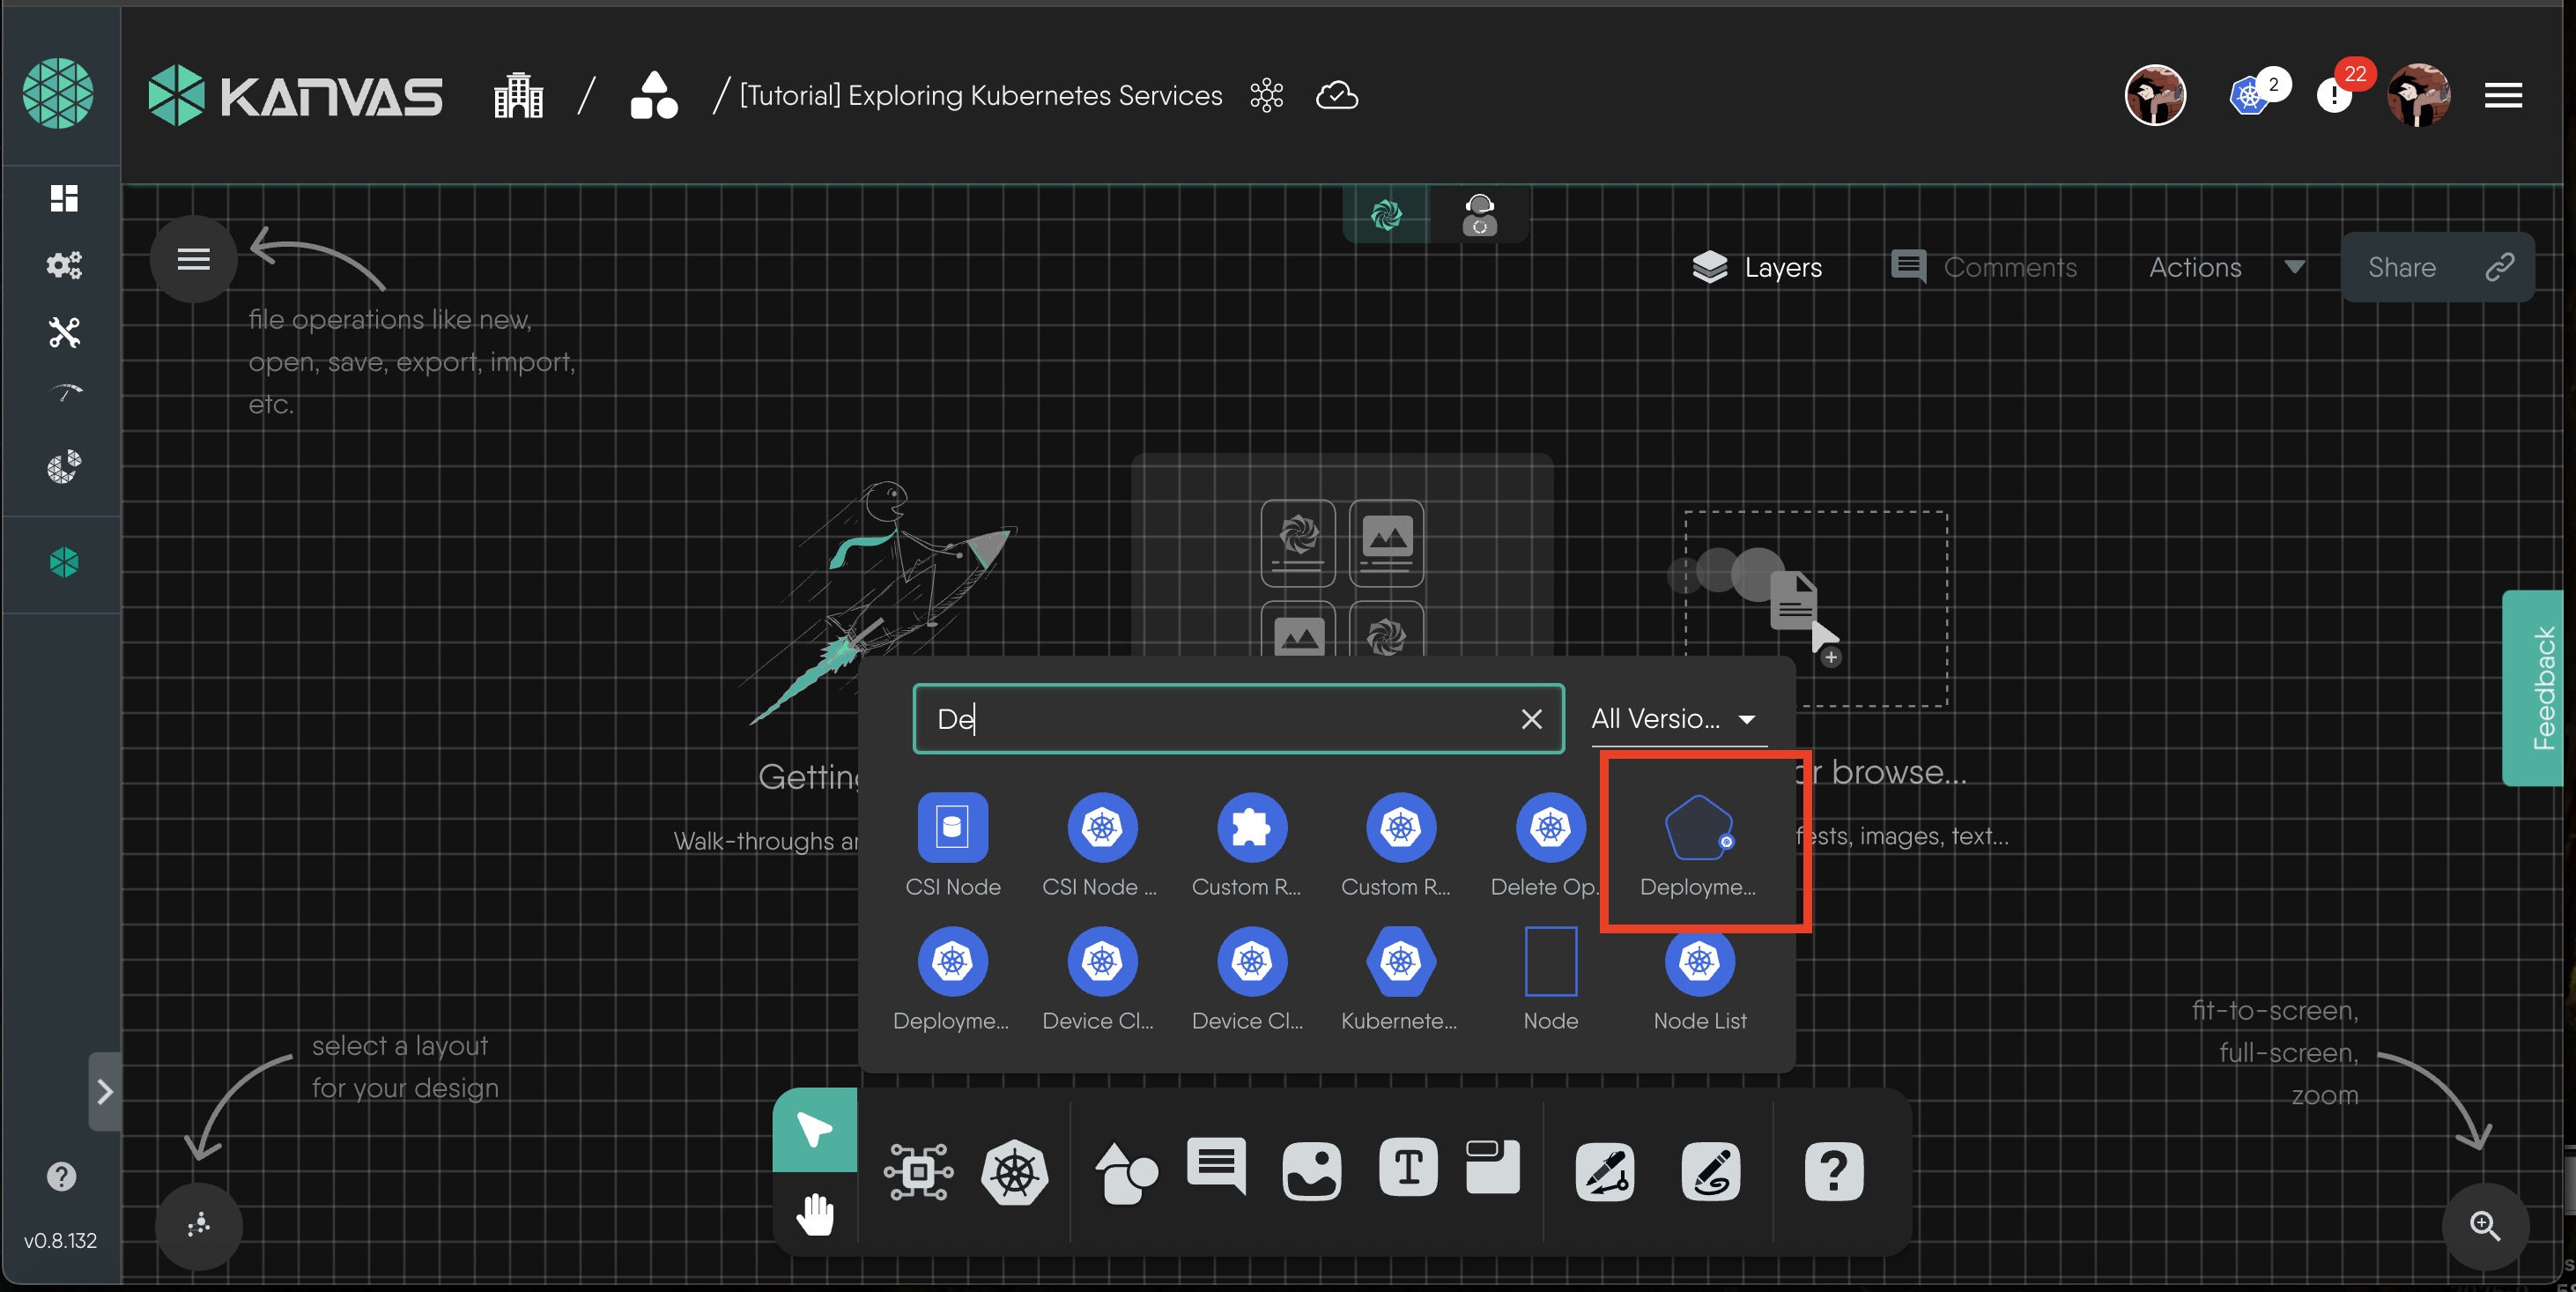Open the file operations hamburger menu
The width and height of the screenshot is (2576, 1292).
193,260
